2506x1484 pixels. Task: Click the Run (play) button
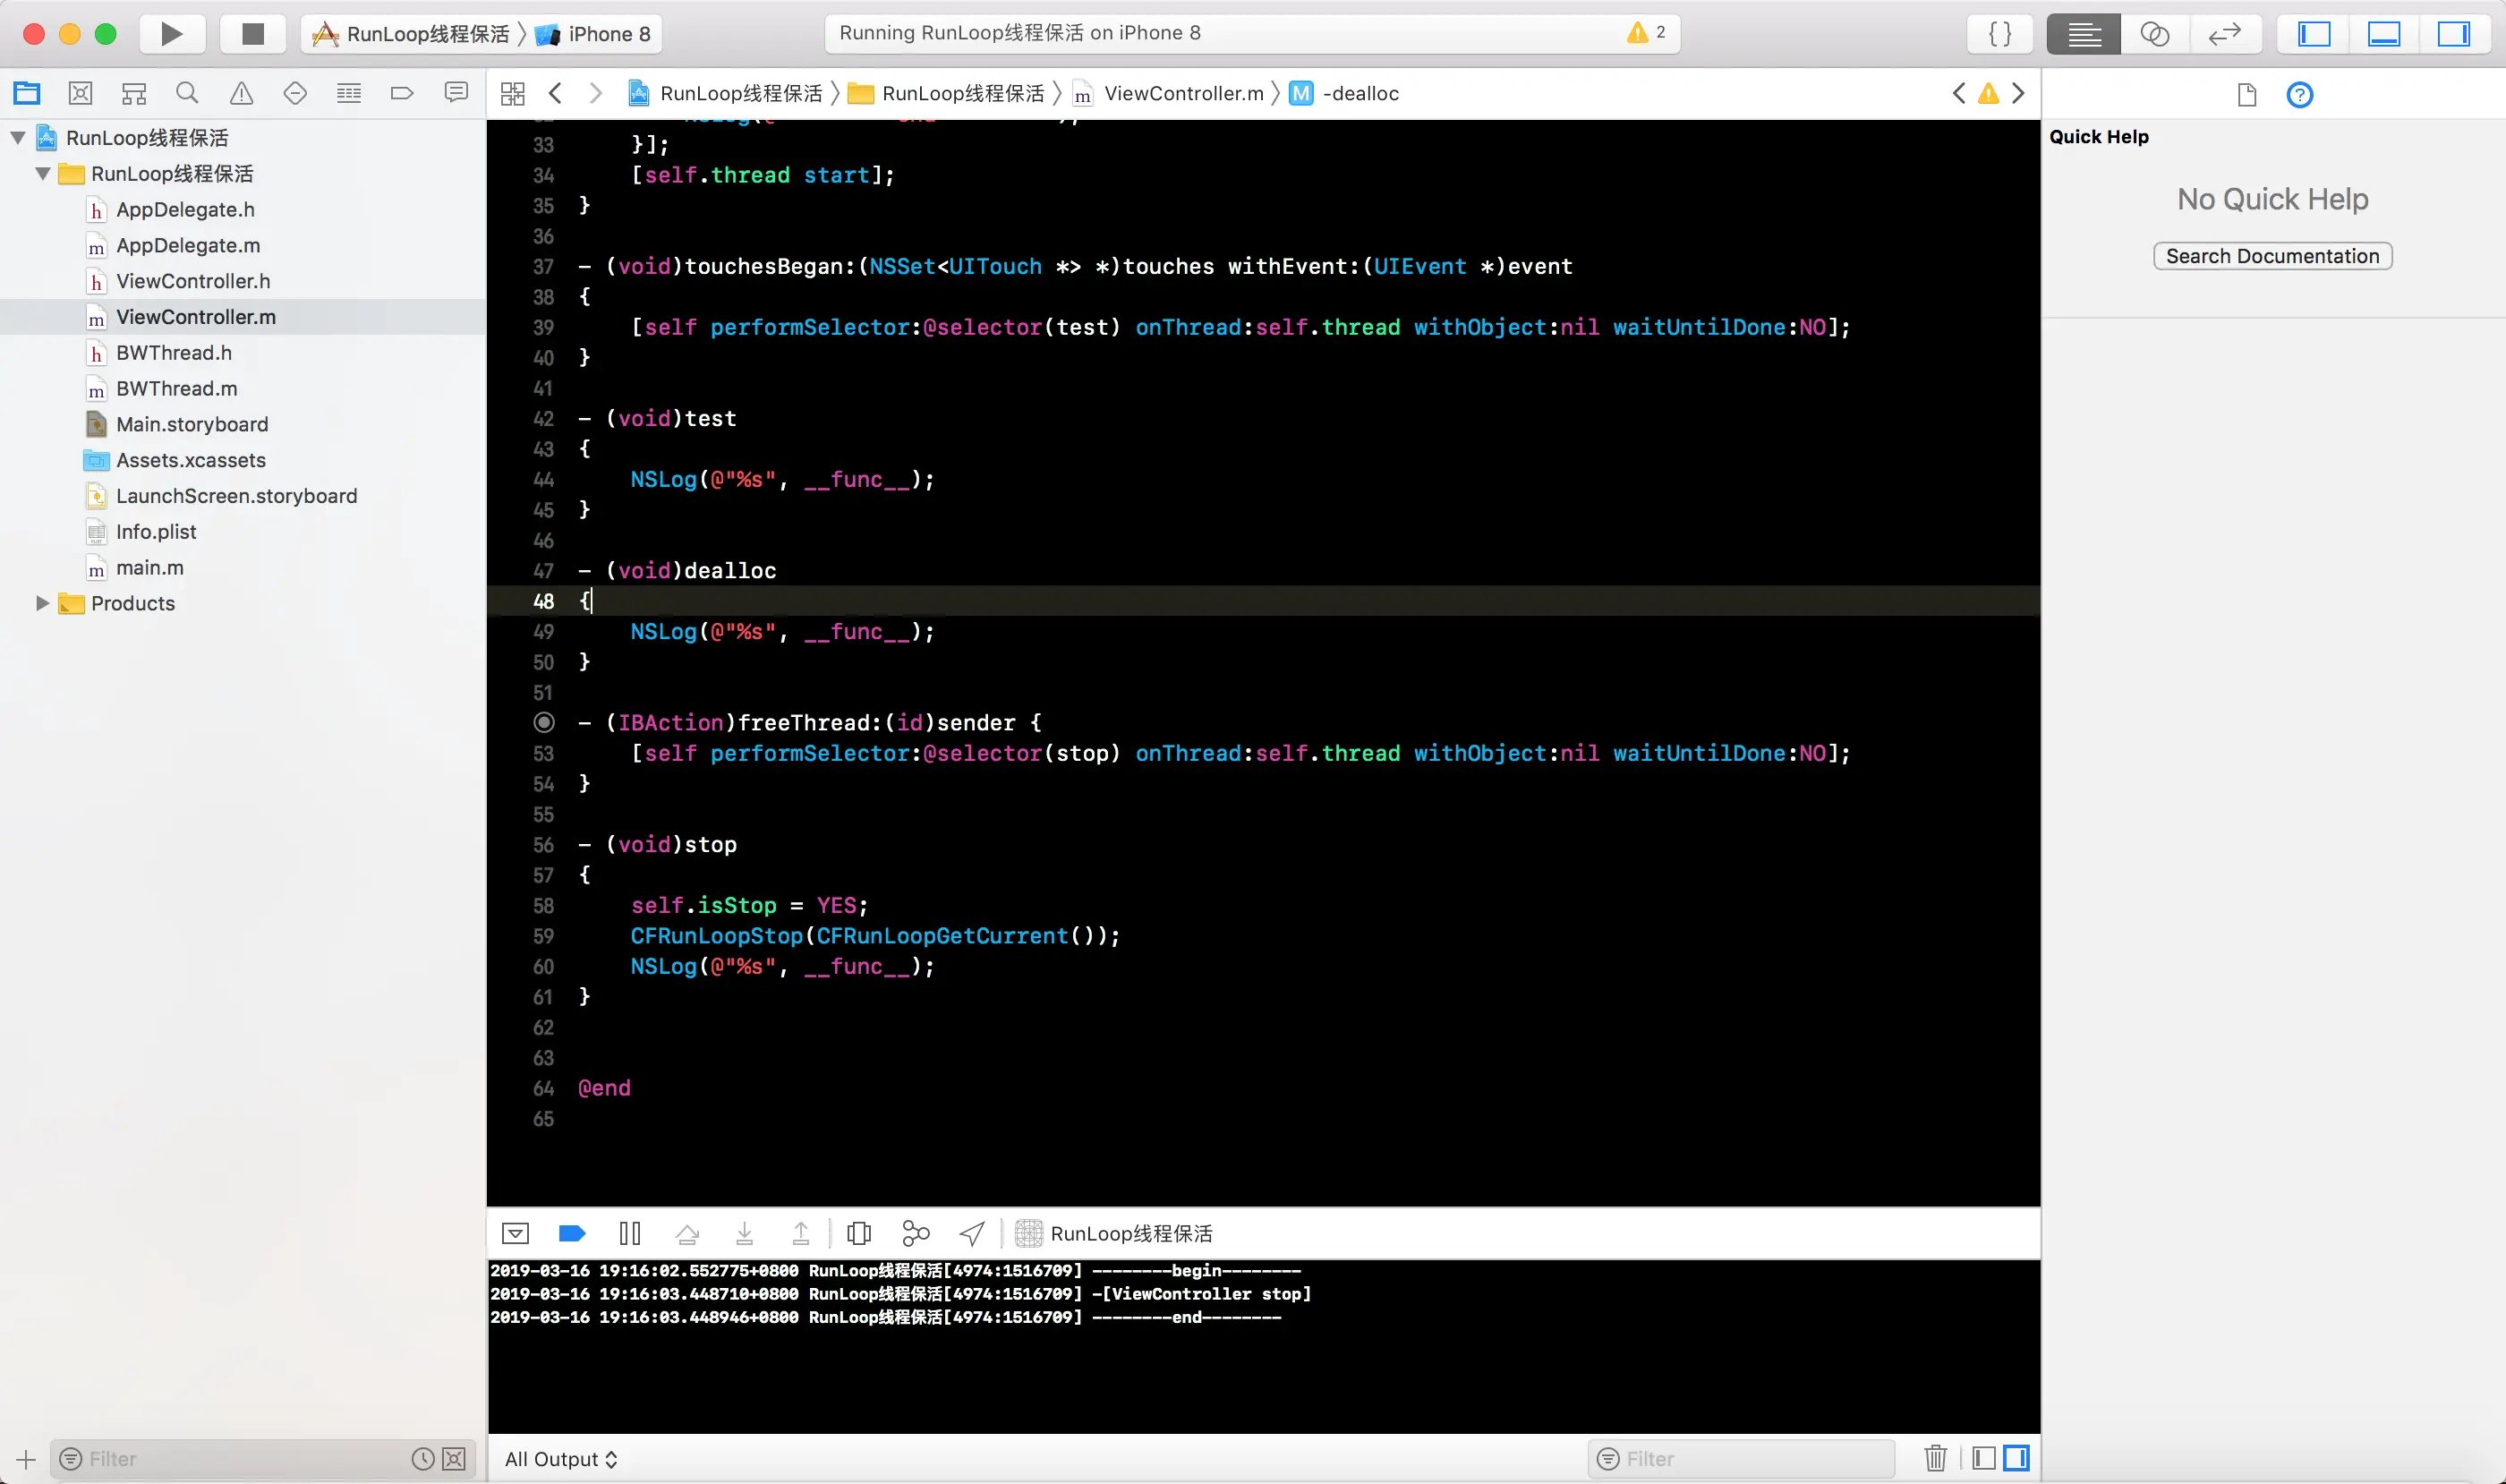click(x=171, y=34)
